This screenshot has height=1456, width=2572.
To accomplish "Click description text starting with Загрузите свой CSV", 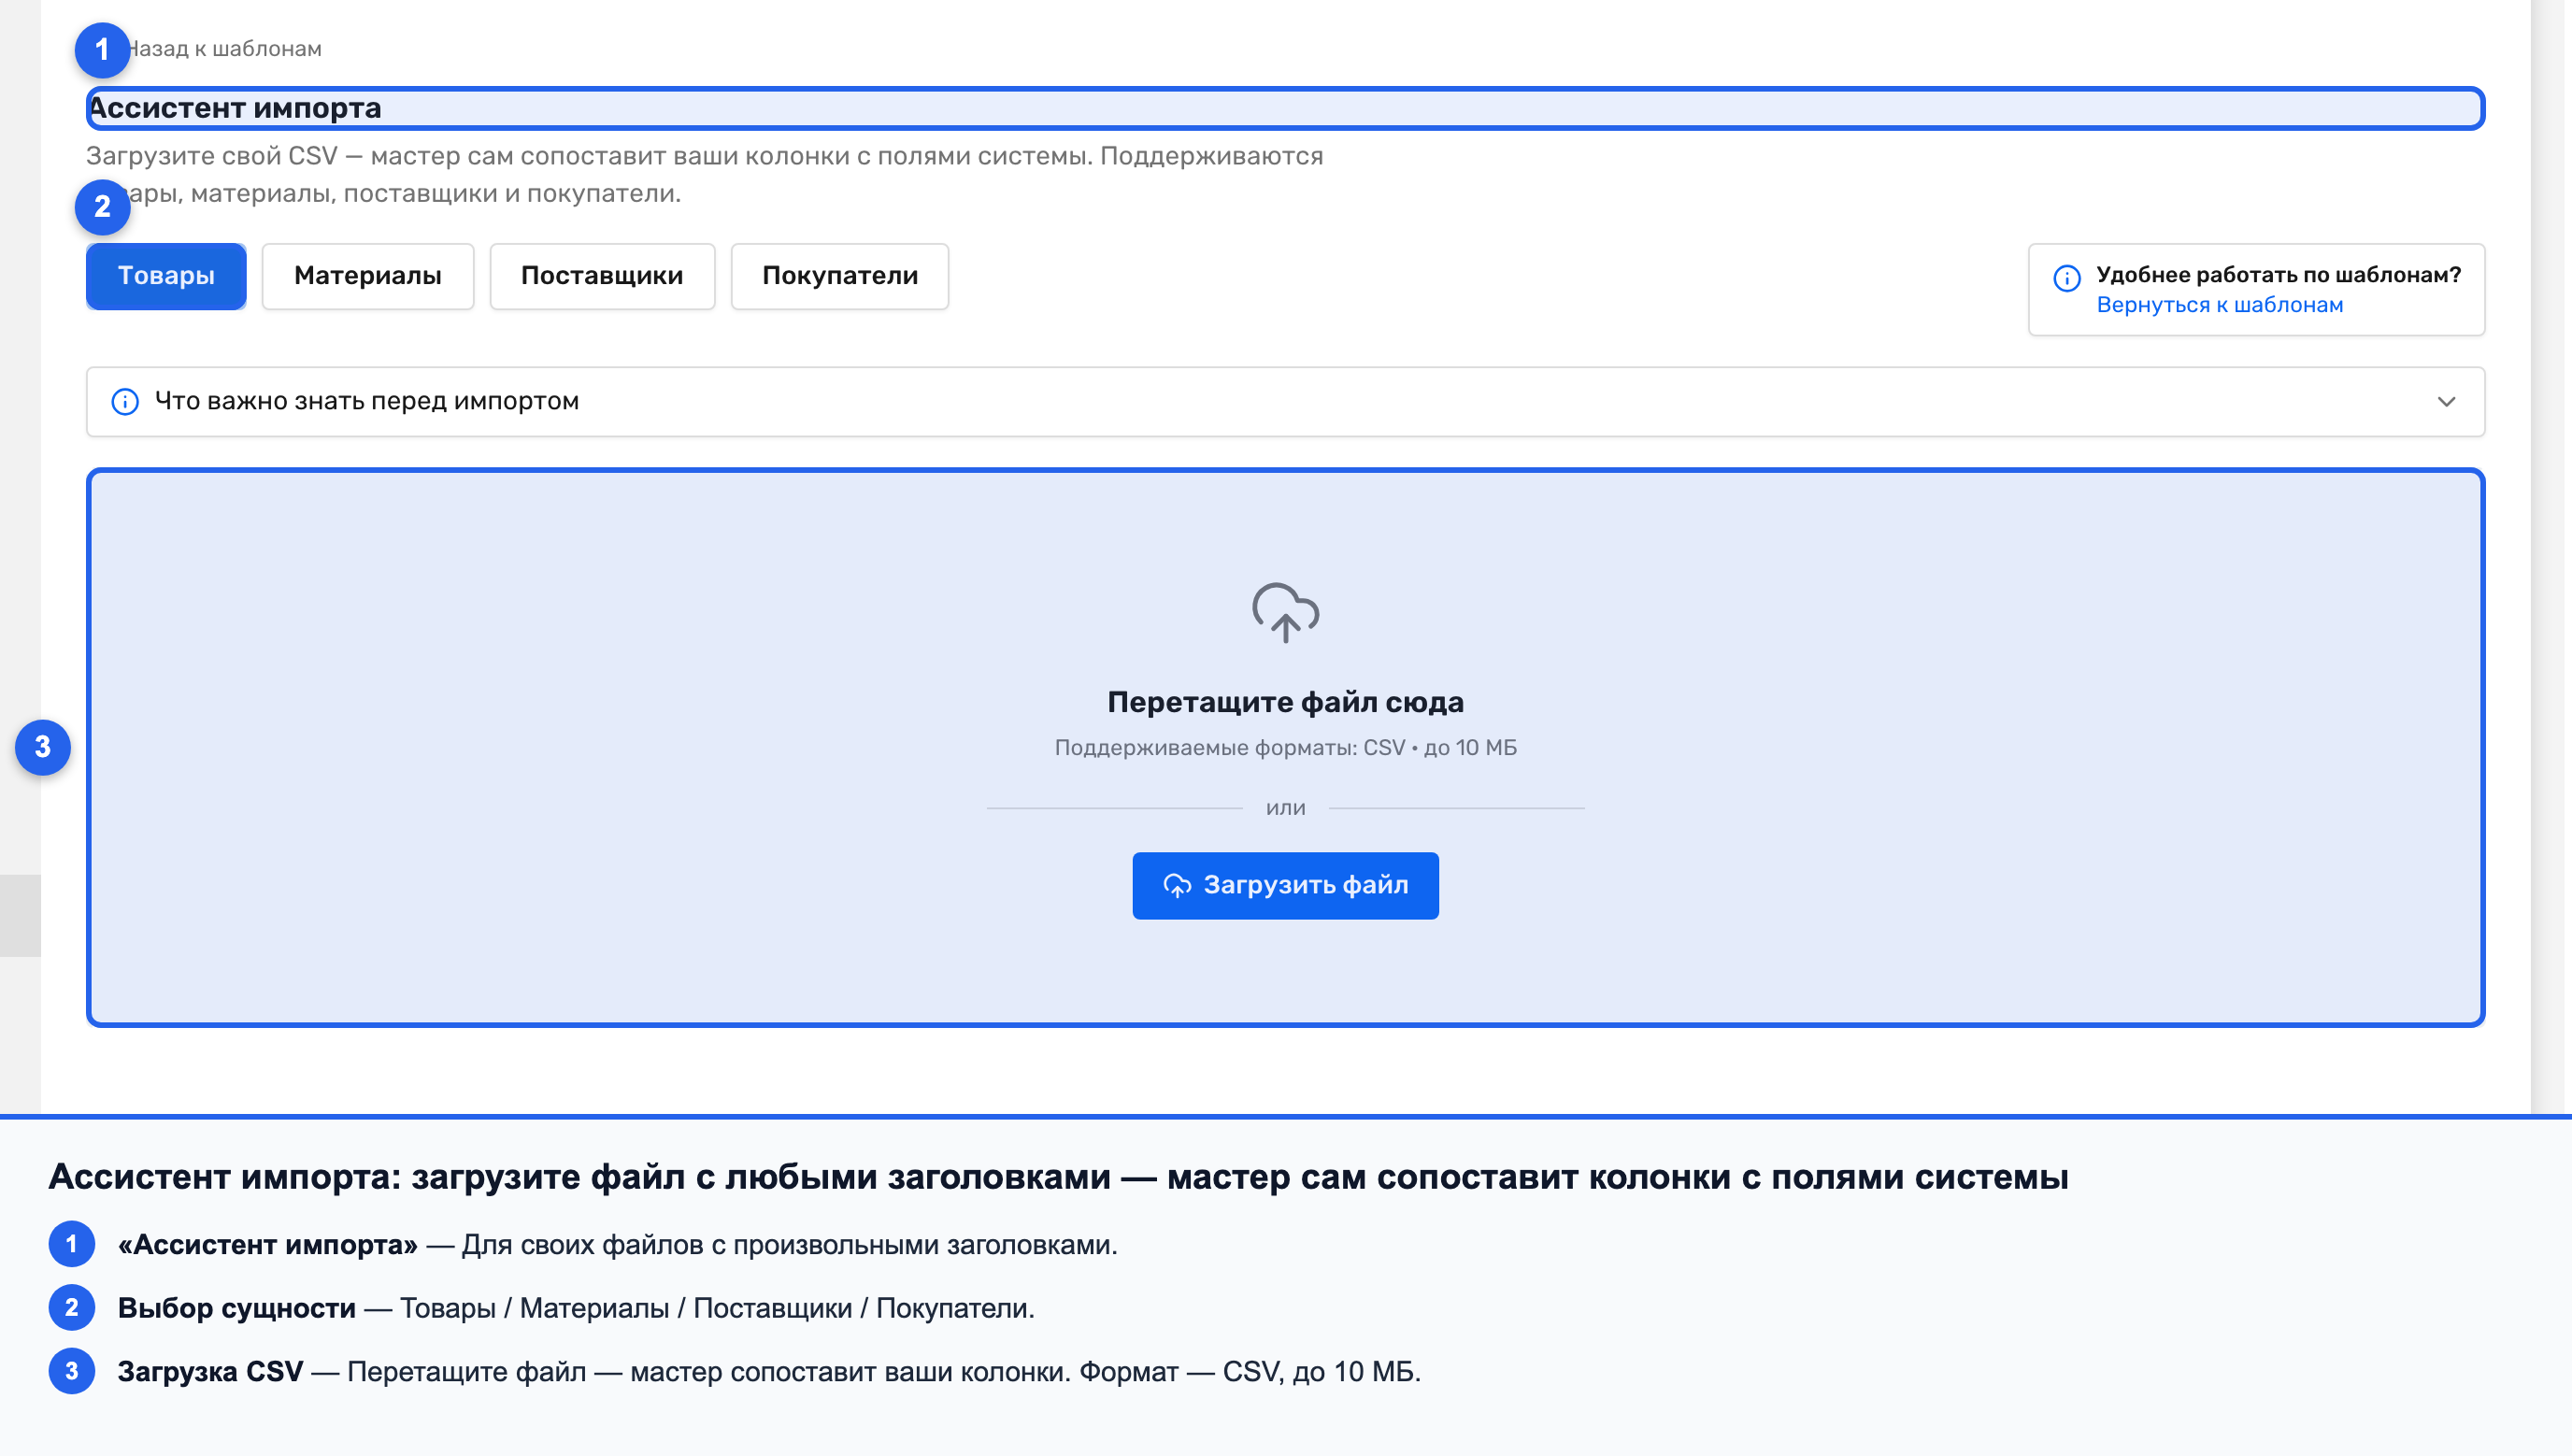I will (704, 175).
